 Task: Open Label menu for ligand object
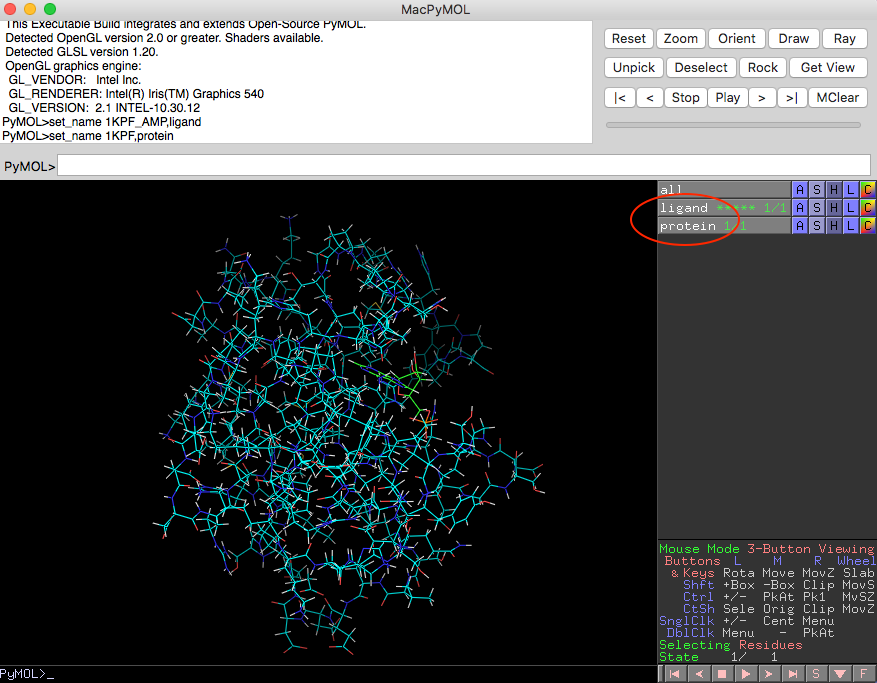click(850, 208)
